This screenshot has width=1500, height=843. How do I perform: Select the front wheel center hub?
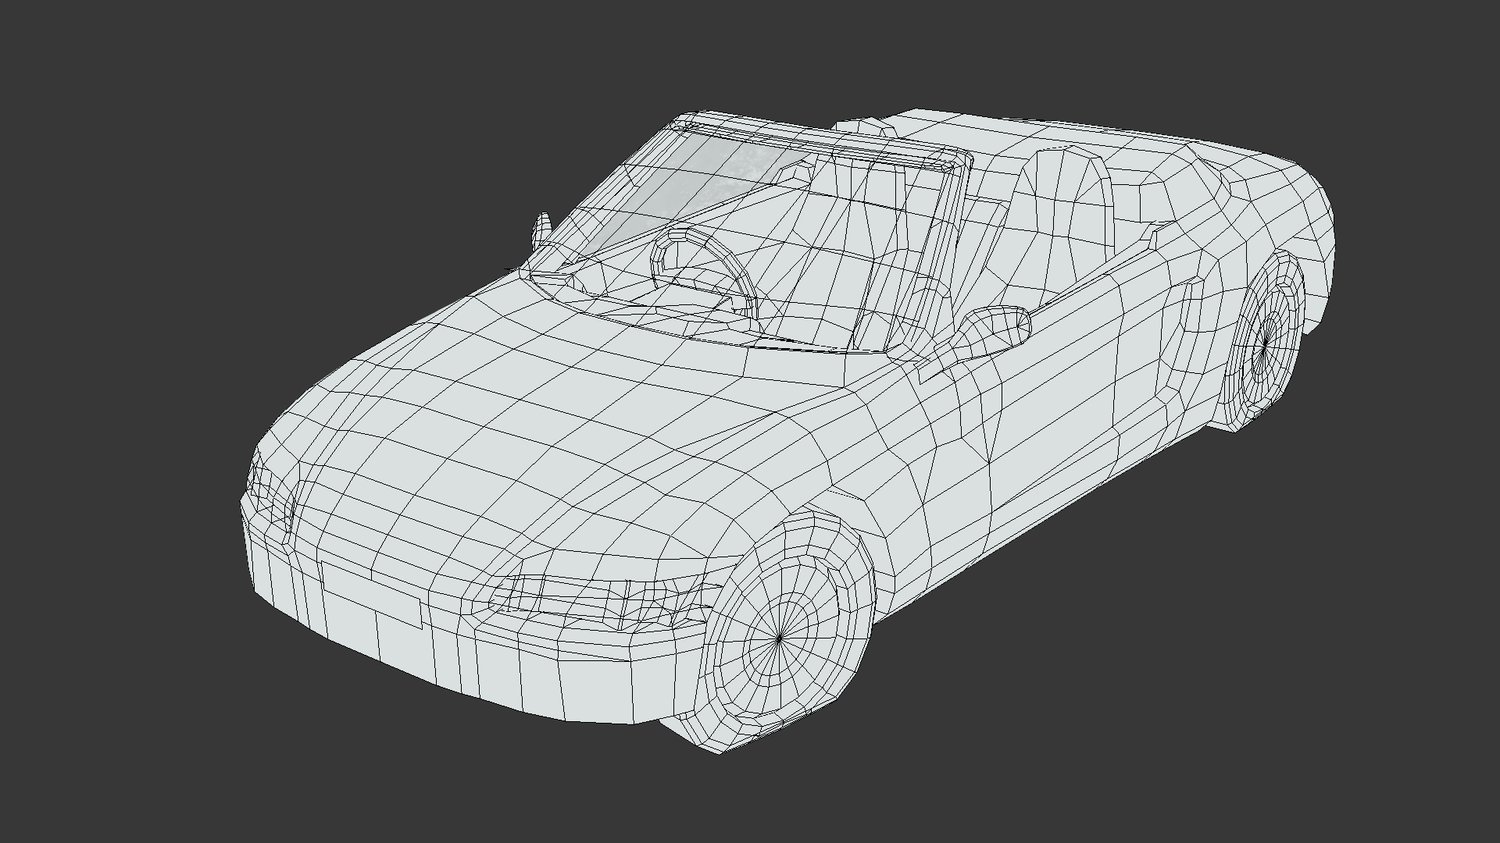point(780,636)
